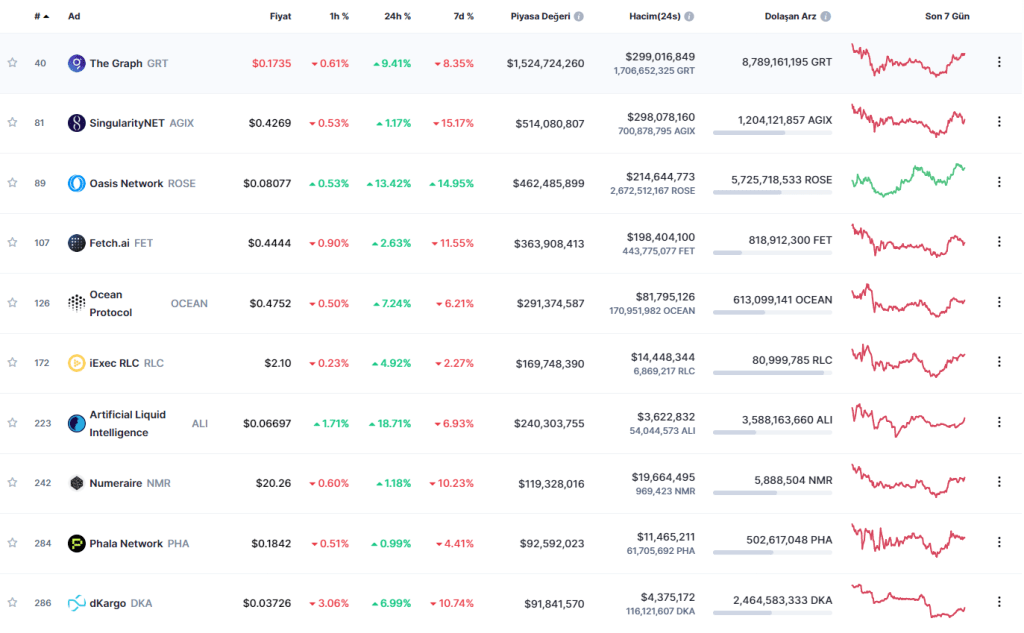The width and height of the screenshot is (1024, 633).
Task: Toggle Phala Network watchlist star
Action: pos(12,543)
